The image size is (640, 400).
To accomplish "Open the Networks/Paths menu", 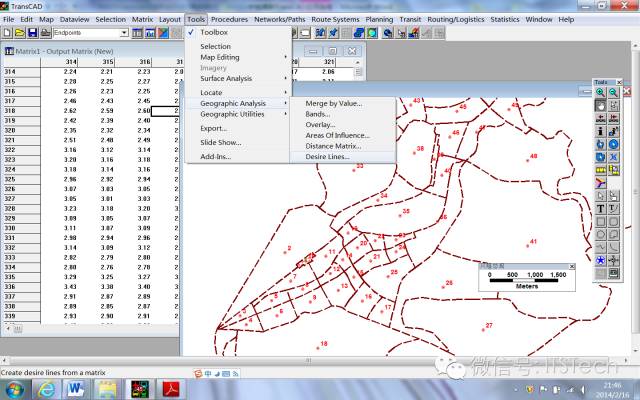I will coord(278,19).
